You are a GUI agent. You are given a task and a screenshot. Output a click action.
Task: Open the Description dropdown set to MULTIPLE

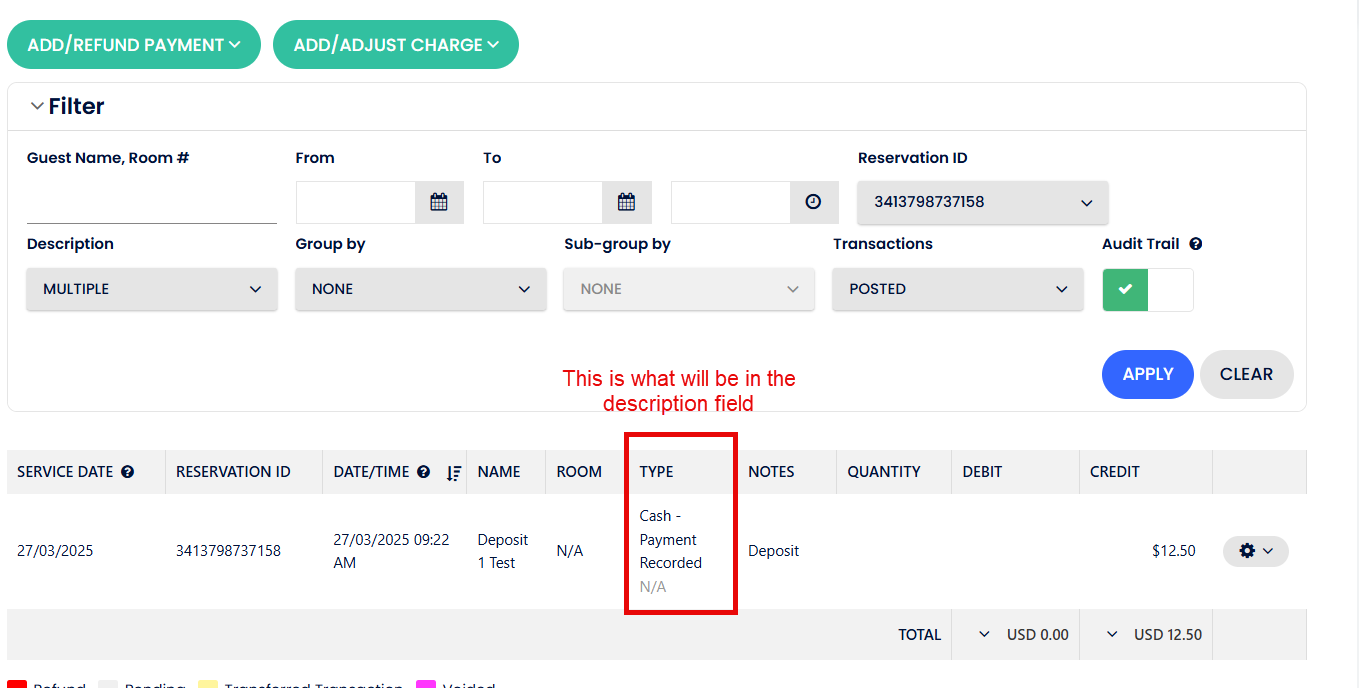pyautogui.click(x=152, y=289)
